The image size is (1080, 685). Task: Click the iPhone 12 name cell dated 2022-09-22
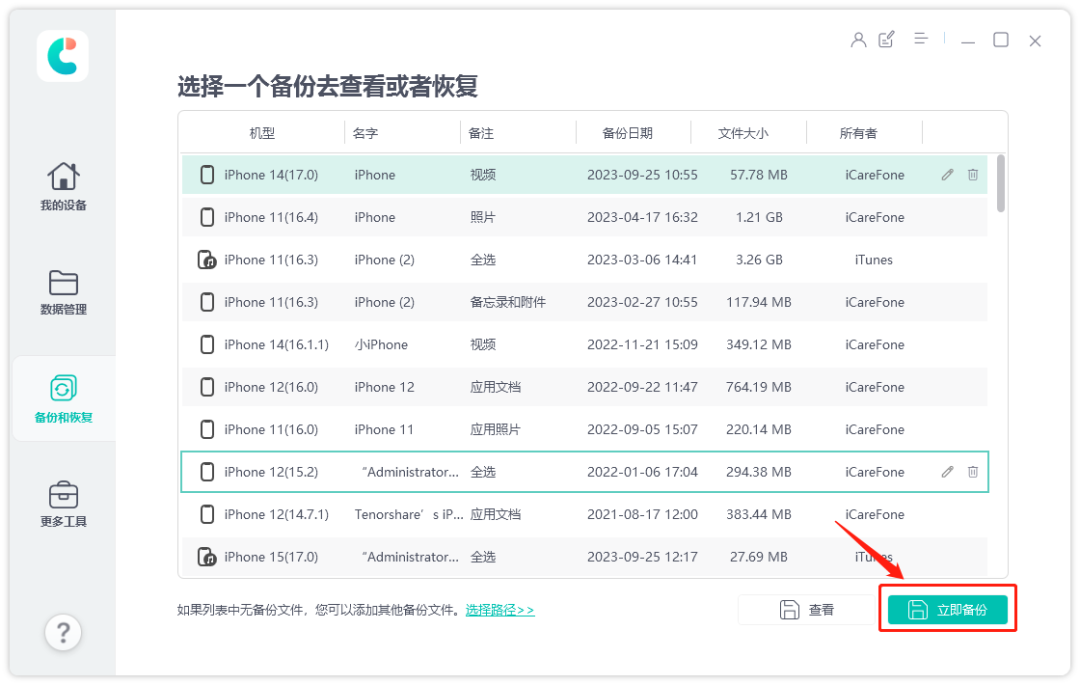[x=384, y=387]
